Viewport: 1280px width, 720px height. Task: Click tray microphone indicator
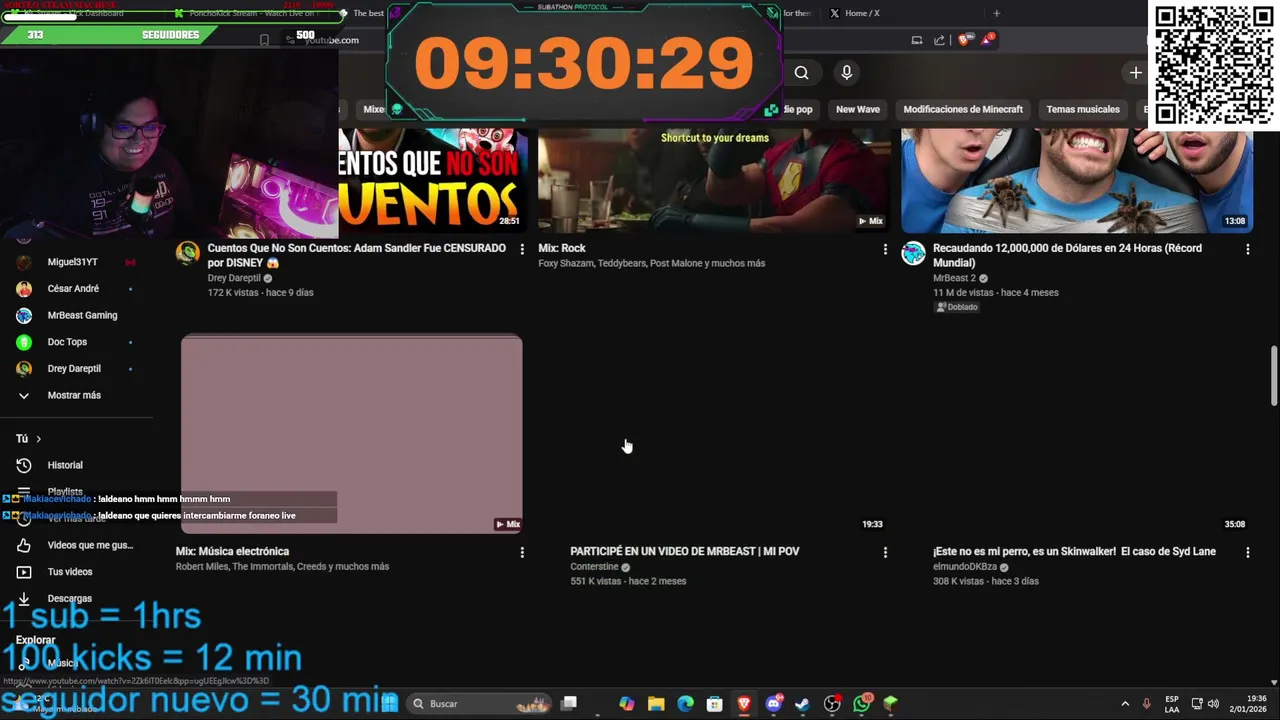click(1146, 704)
